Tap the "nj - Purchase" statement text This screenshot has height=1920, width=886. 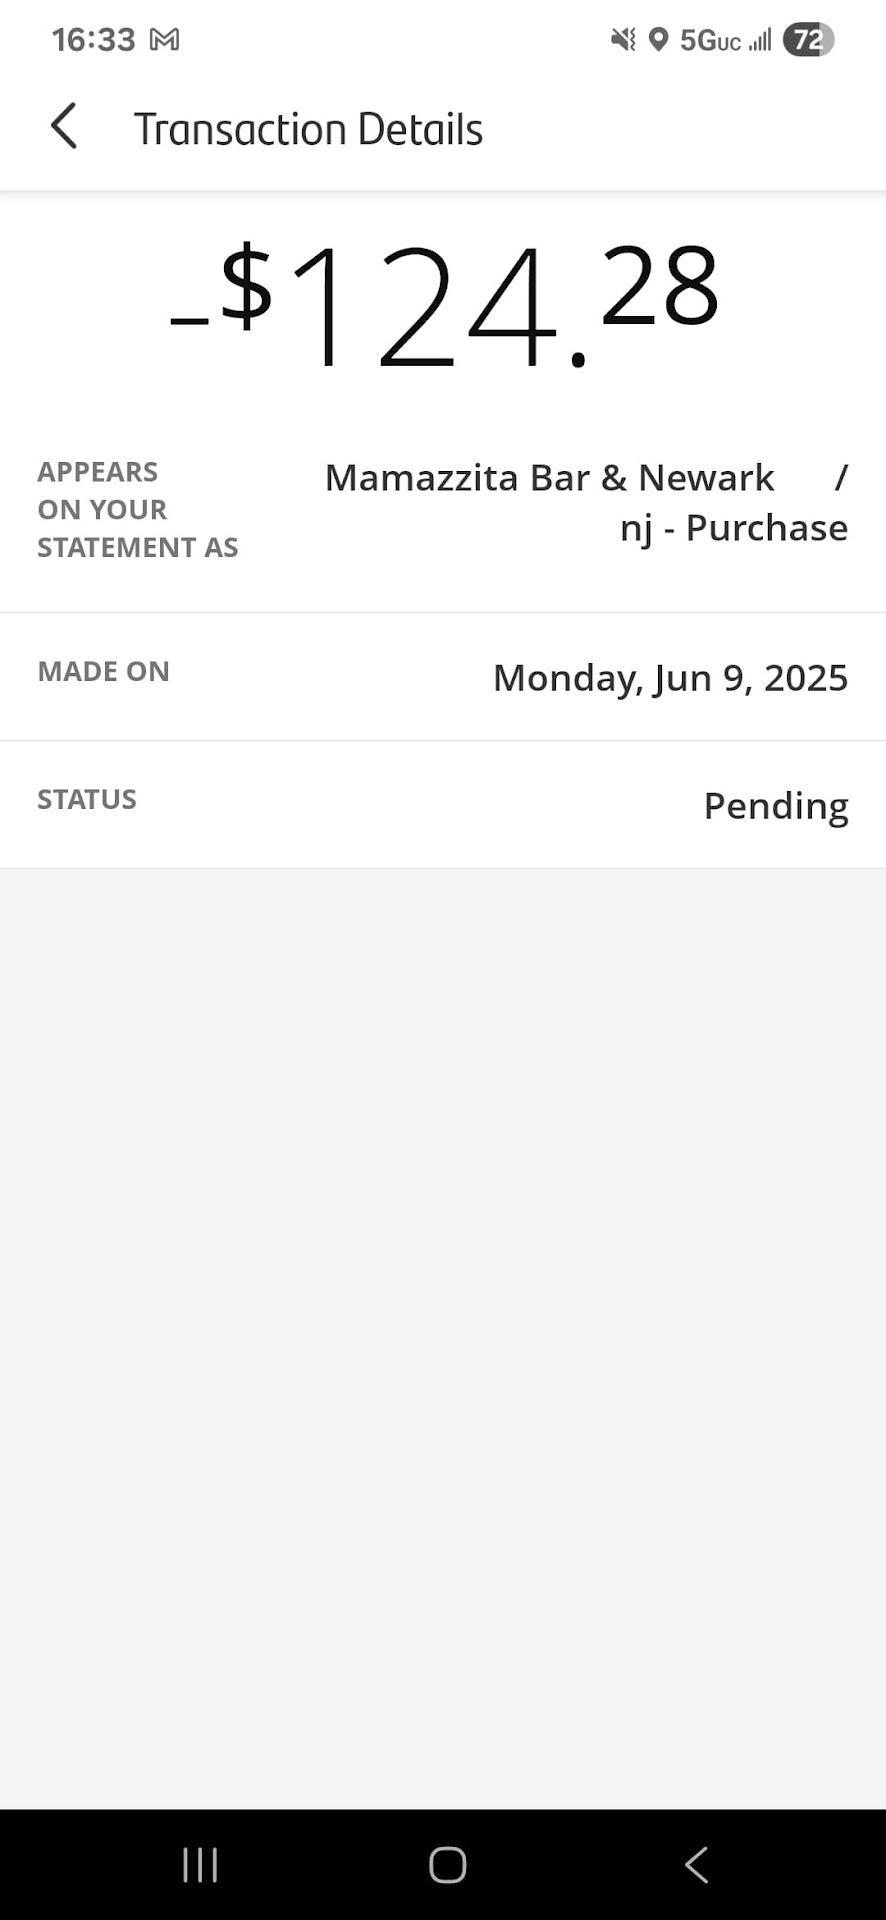pyautogui.click(x=733, y=528)
